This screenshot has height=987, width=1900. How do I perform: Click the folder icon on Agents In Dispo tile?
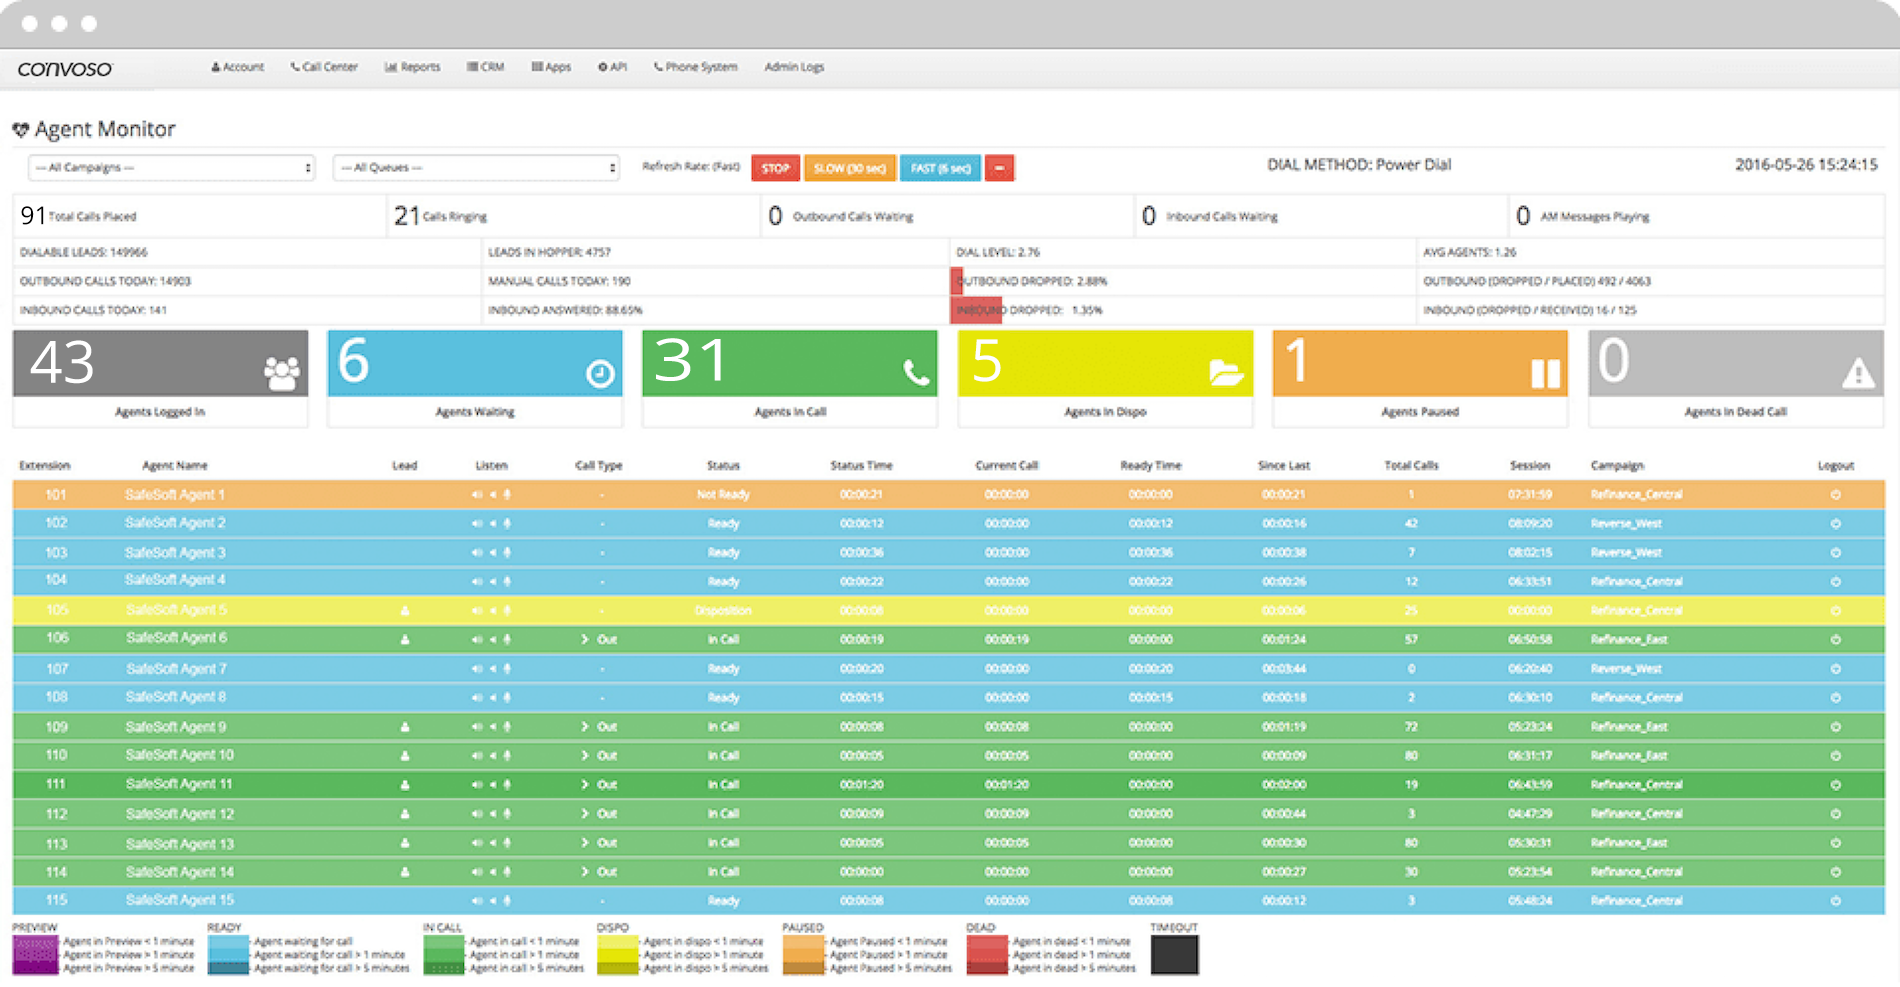(1226, 373)
